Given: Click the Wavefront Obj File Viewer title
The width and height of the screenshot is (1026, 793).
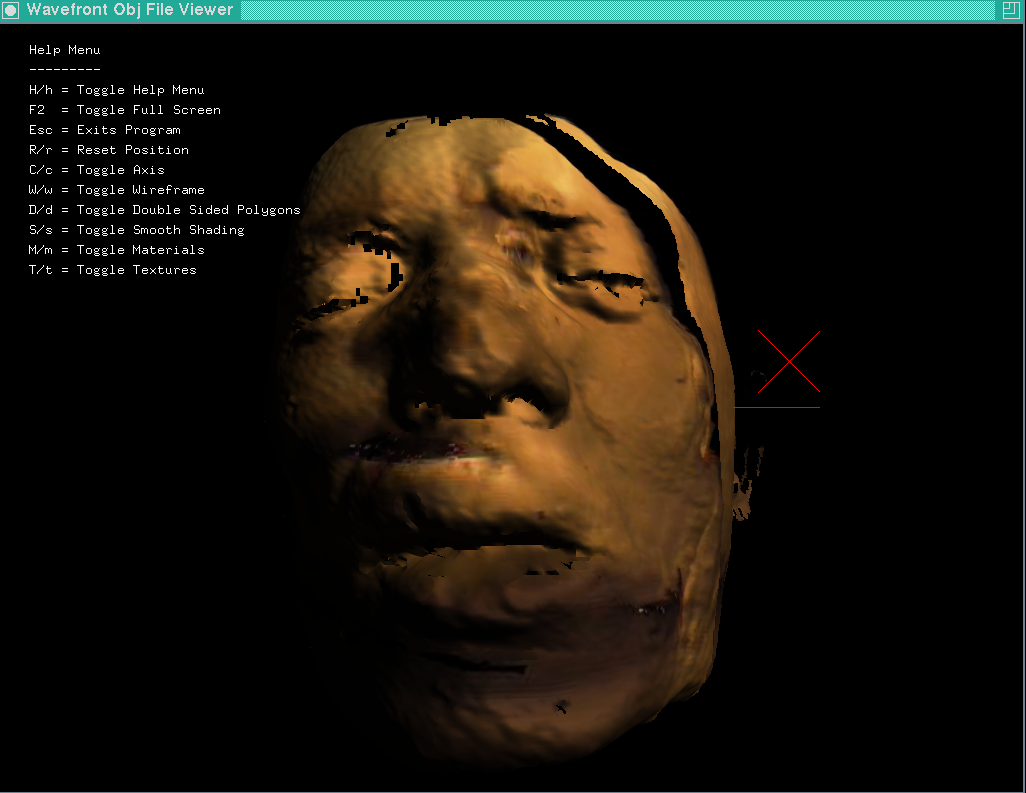Looking at the screenshot, I should point(130,10).
